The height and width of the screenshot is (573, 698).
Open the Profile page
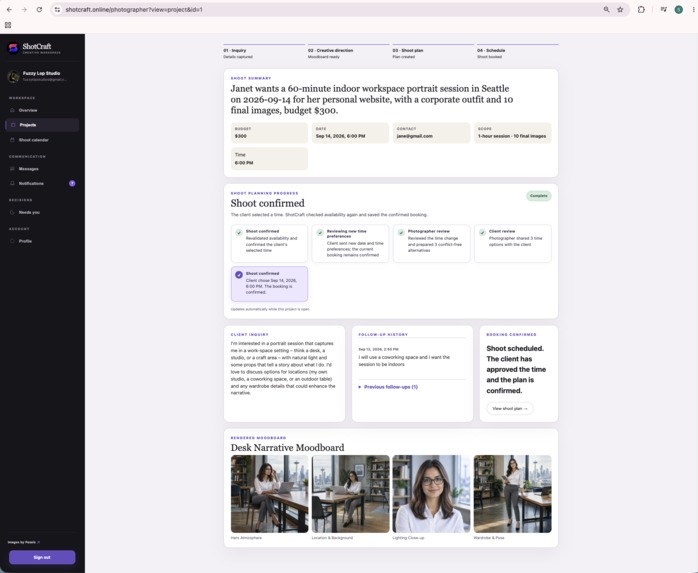click(x=42, y=241)
